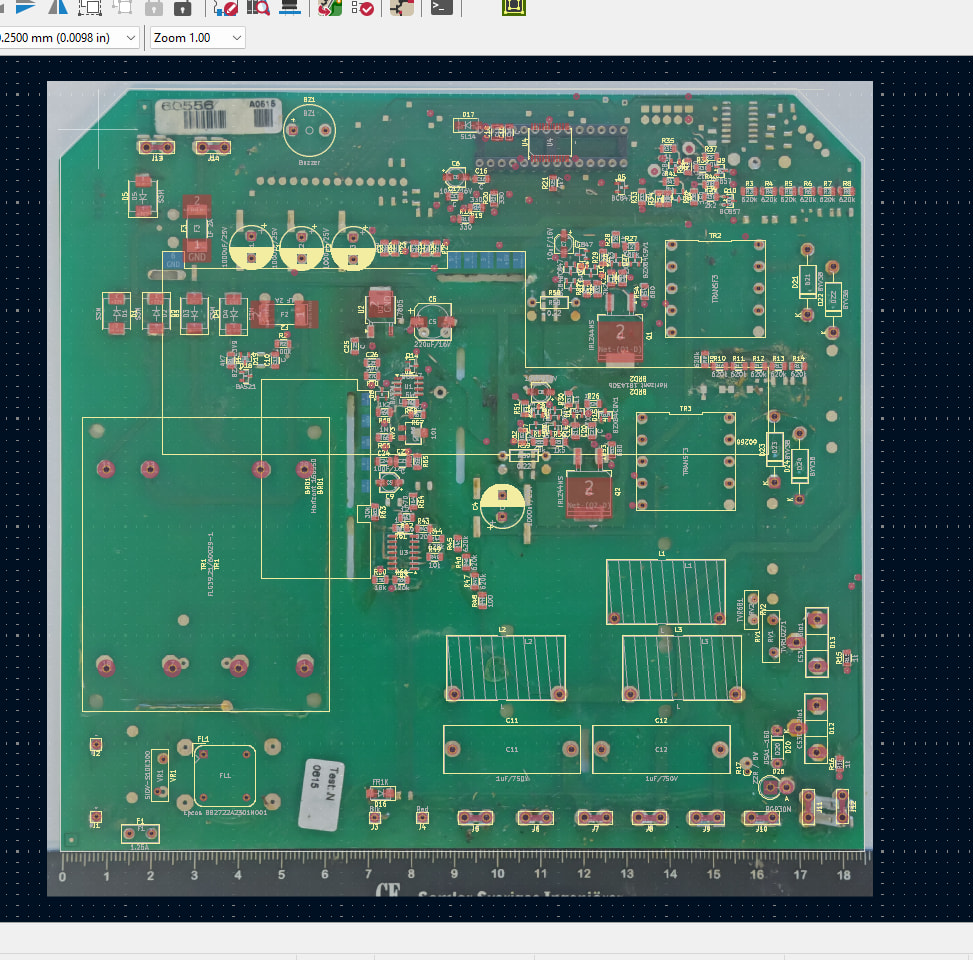Click the 1uF/750V value under C11

pos(512,779)
